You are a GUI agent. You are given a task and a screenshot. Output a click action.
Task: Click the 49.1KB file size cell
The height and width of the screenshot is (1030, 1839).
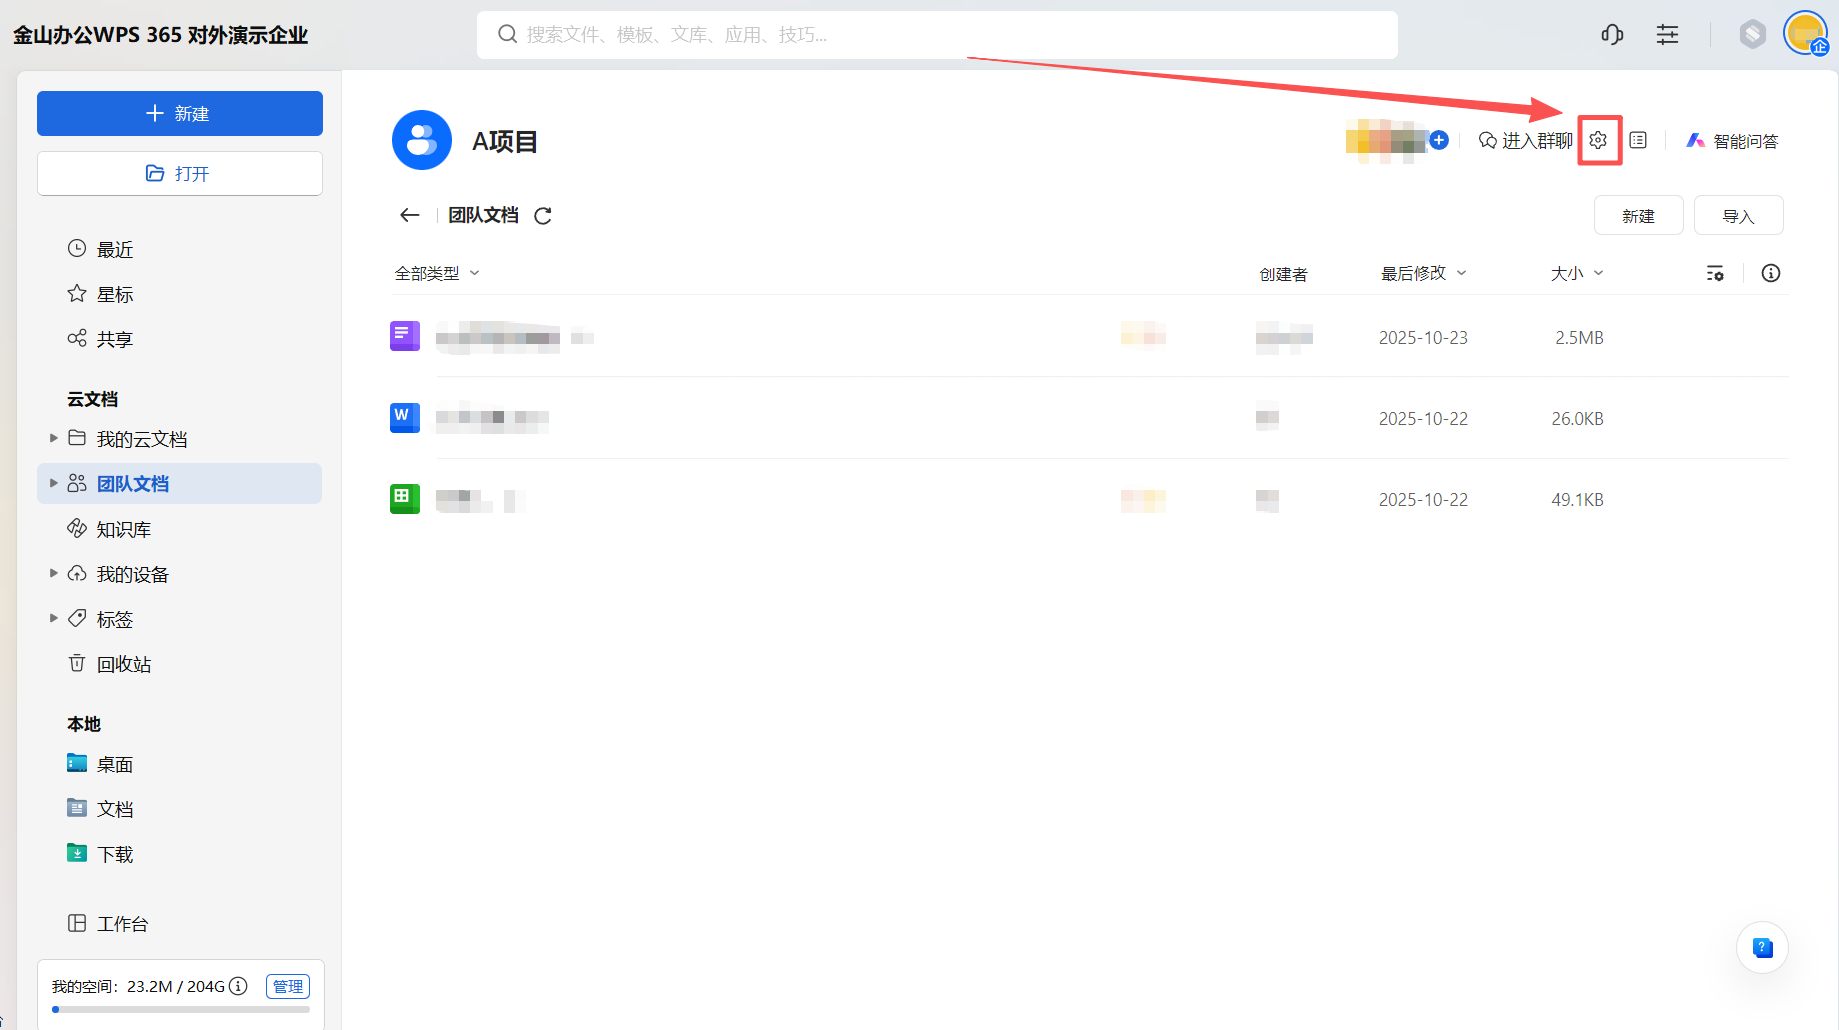(1577, 499)
